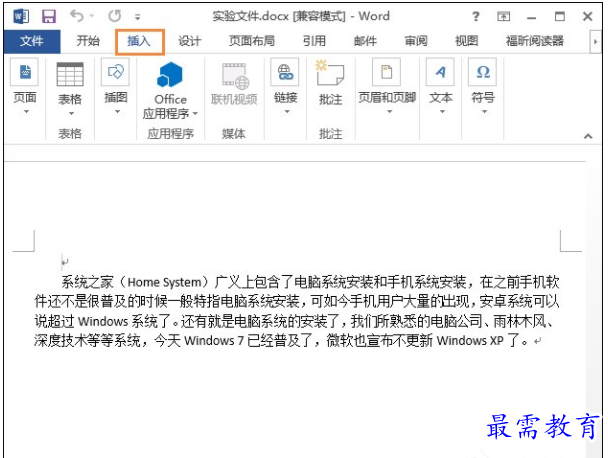Expand the 页面 dropdown arrow
This screenshot has height=458, width=608.
[26, 112]
